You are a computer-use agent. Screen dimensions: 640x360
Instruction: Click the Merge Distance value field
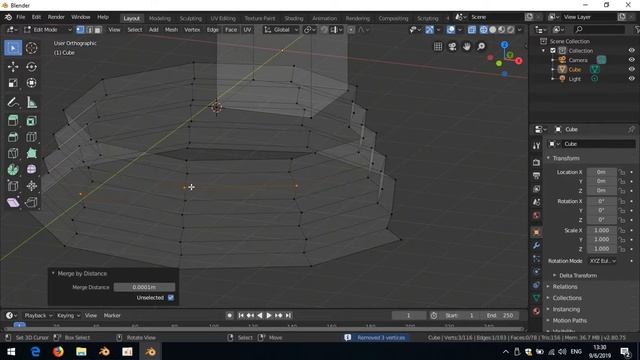tap(144, 287)
